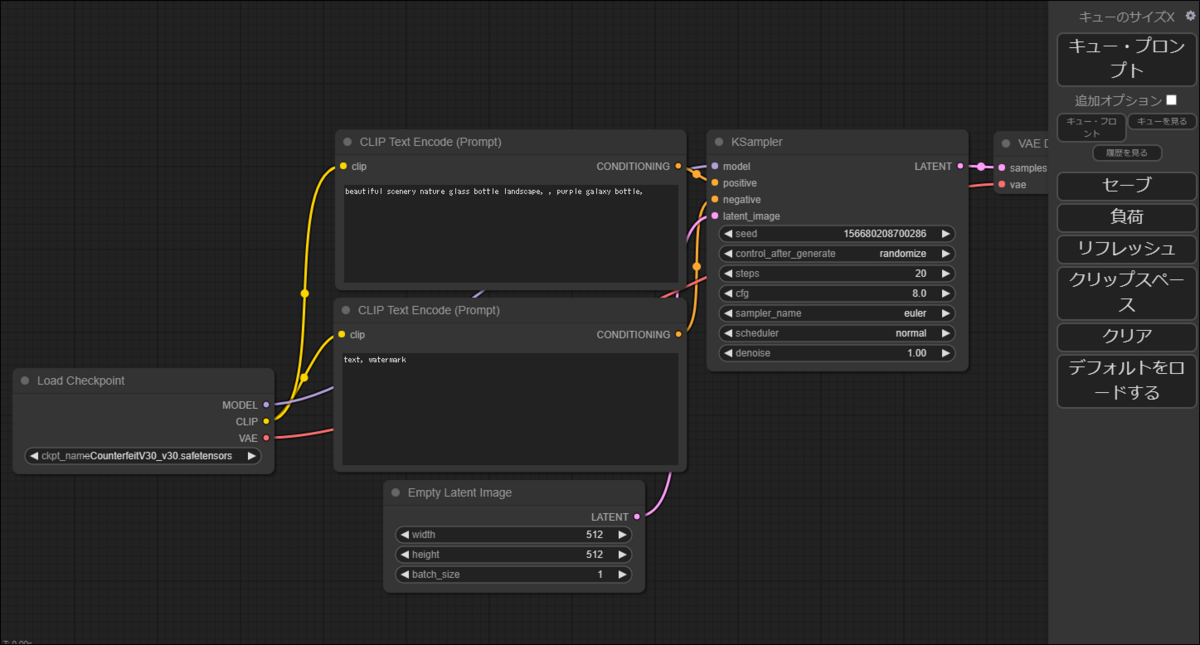The image size is (1200, 645).
Task: Click the right arrow of the seed widget
Action: [x=946, y=233]
